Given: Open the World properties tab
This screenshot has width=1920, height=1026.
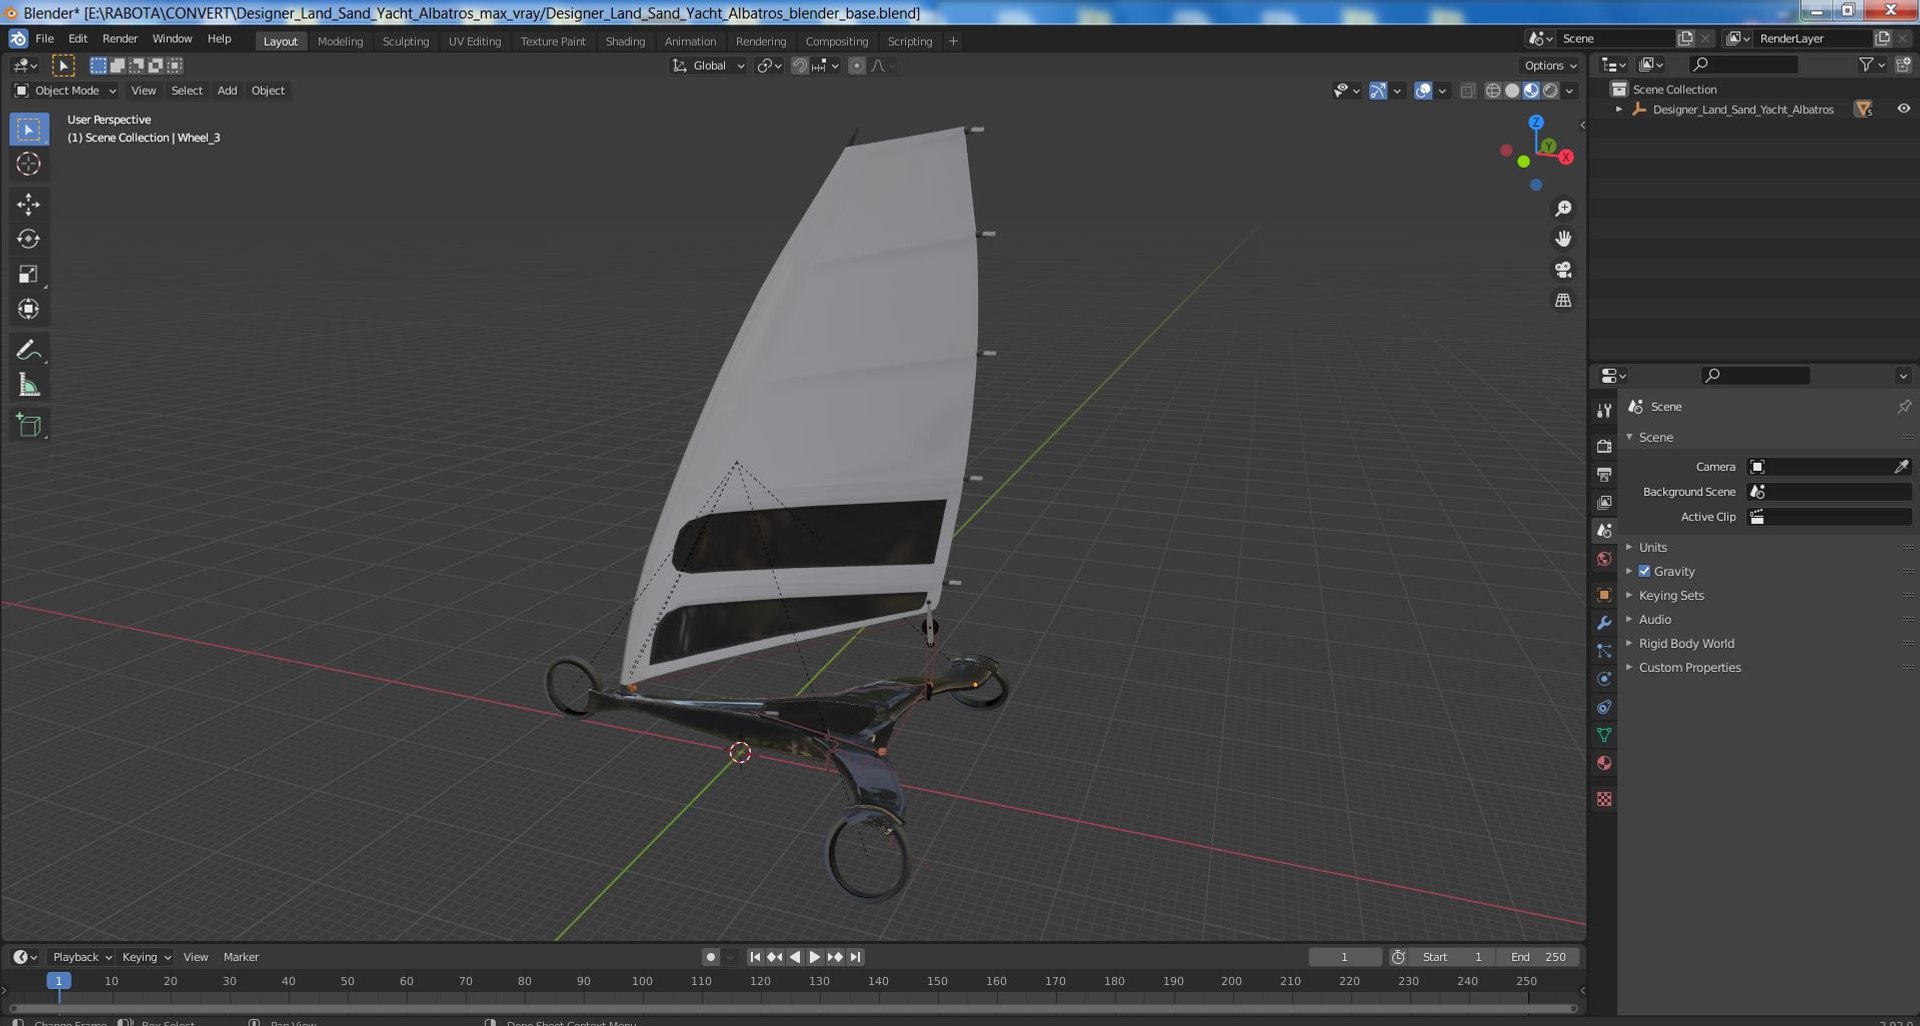Looking at the screenshot, I should 1604,559.
